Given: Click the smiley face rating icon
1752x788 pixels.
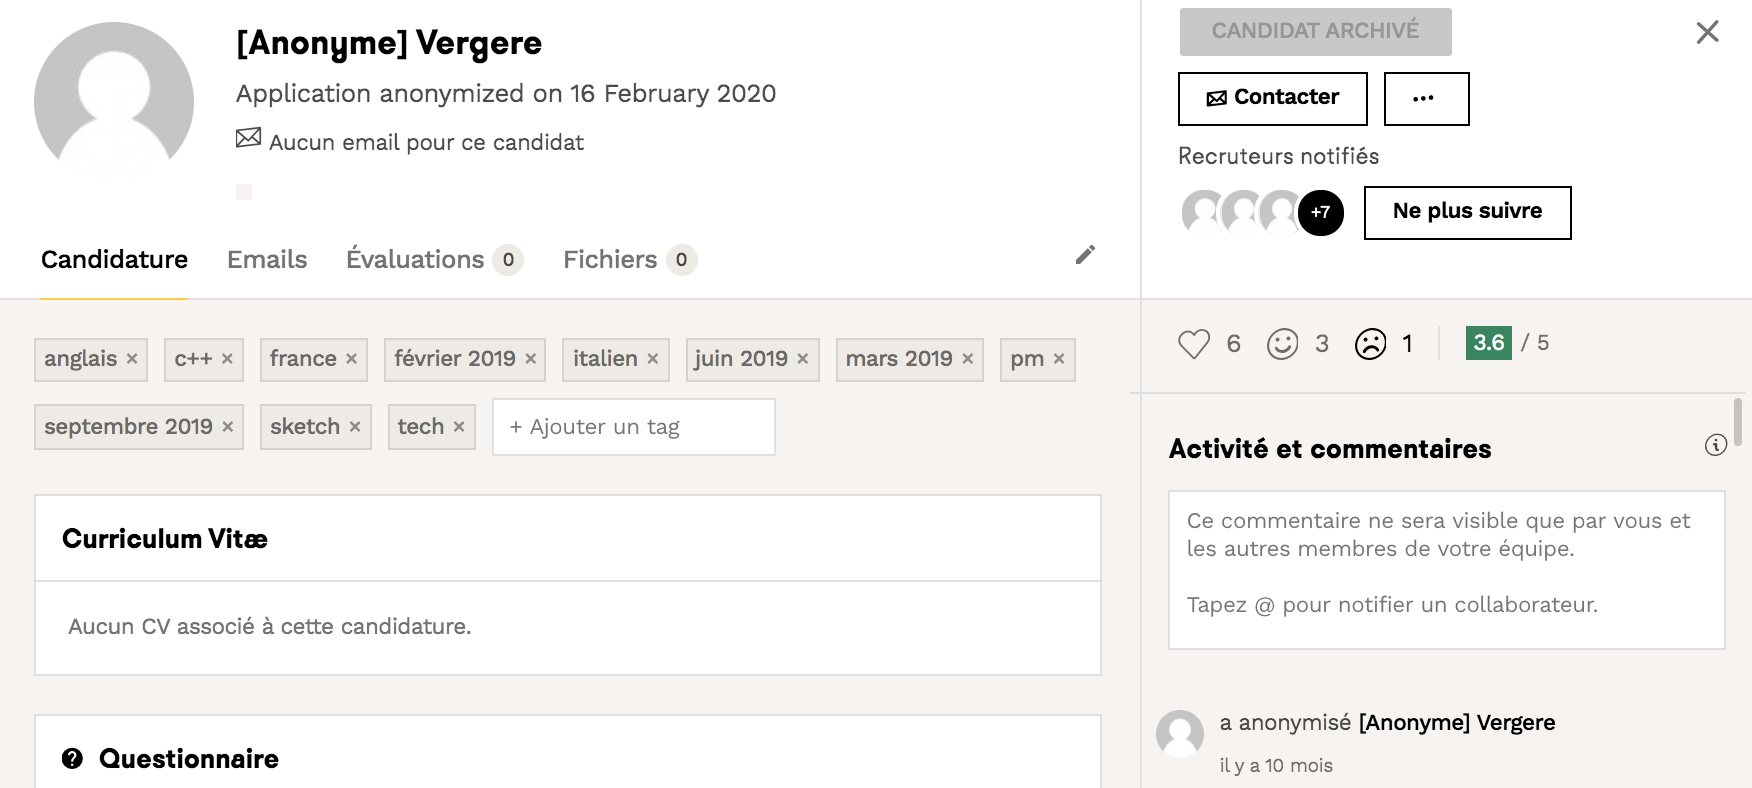Looking at the screenshot, I should click(x=1282, y=344).
